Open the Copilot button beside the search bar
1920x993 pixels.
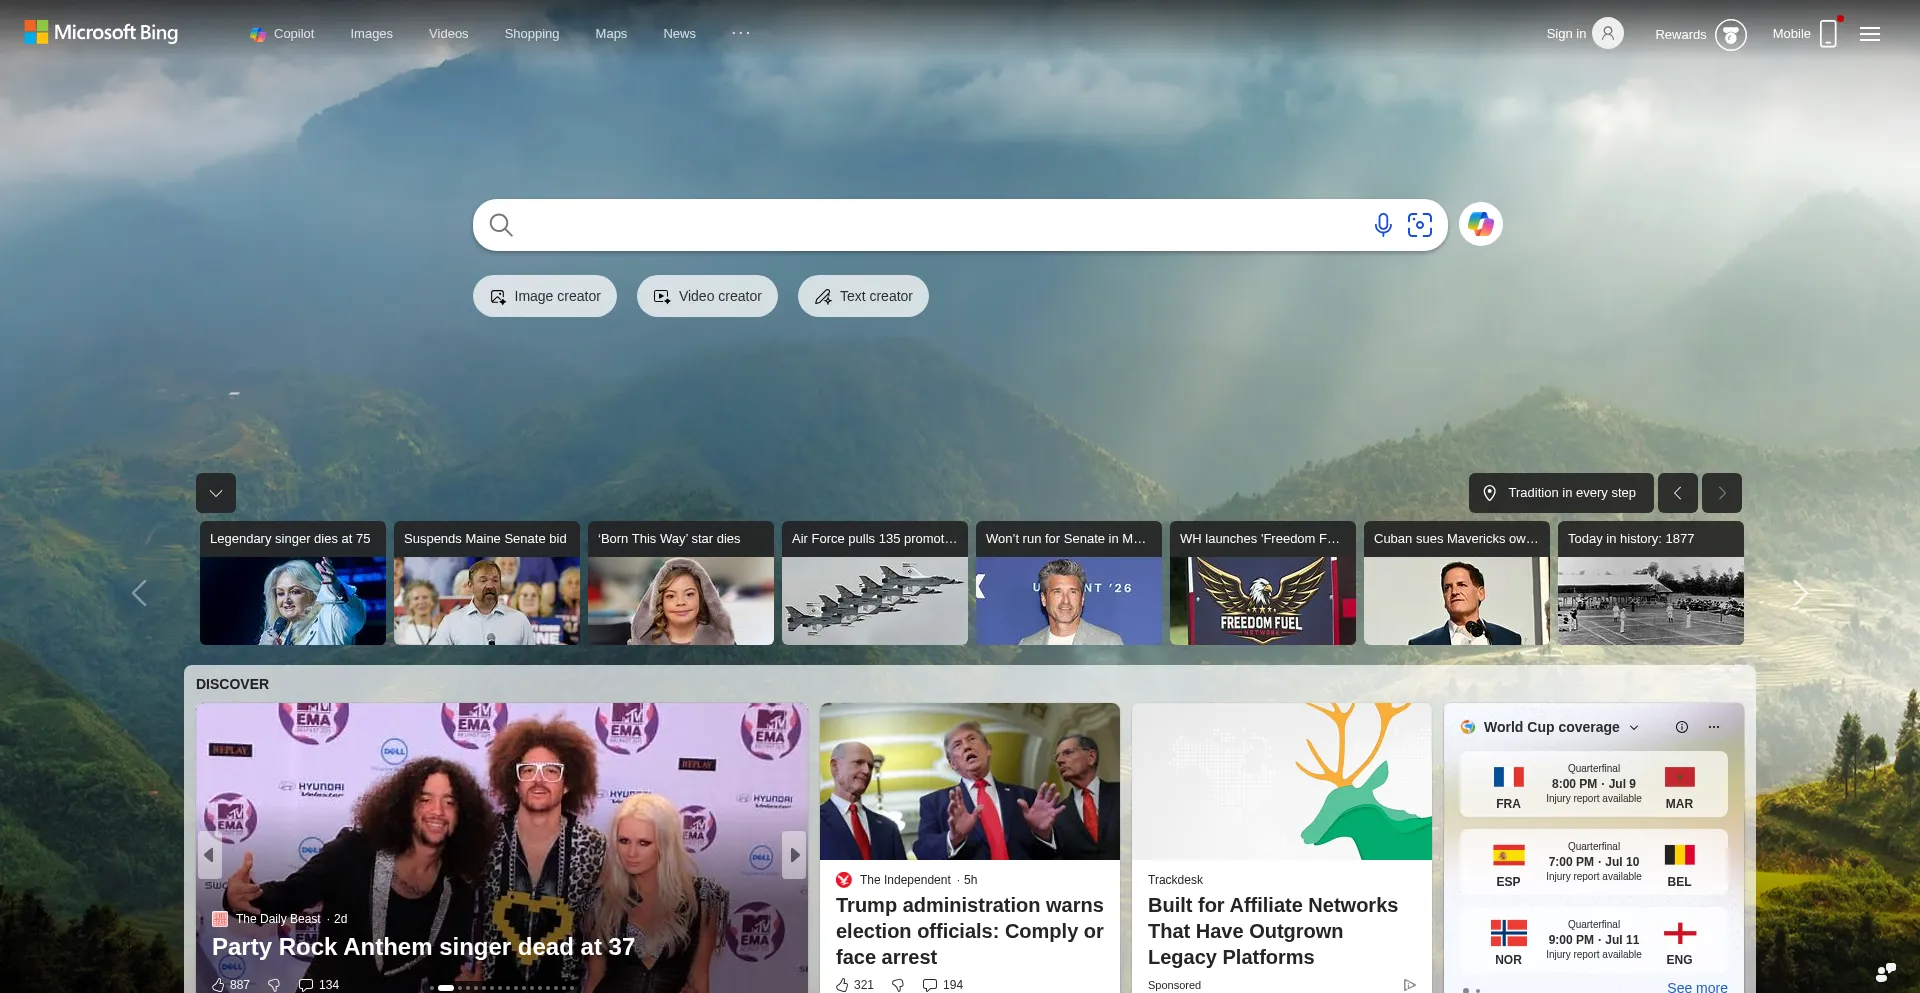coord(1481,224)
